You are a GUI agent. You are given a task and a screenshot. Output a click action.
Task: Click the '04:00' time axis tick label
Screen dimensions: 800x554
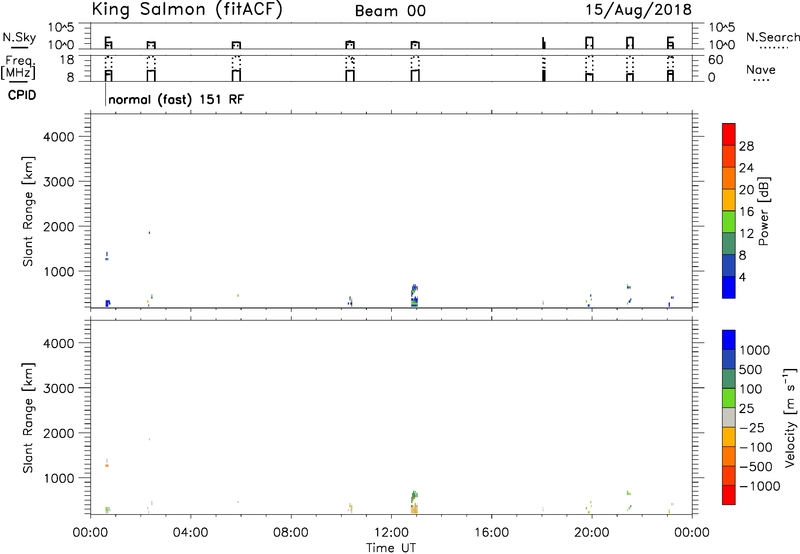click(191, 533)
